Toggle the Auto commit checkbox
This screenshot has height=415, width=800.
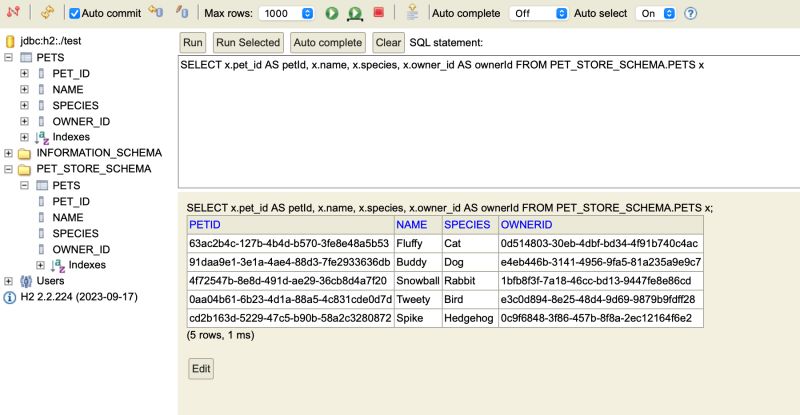click(74, 13)
